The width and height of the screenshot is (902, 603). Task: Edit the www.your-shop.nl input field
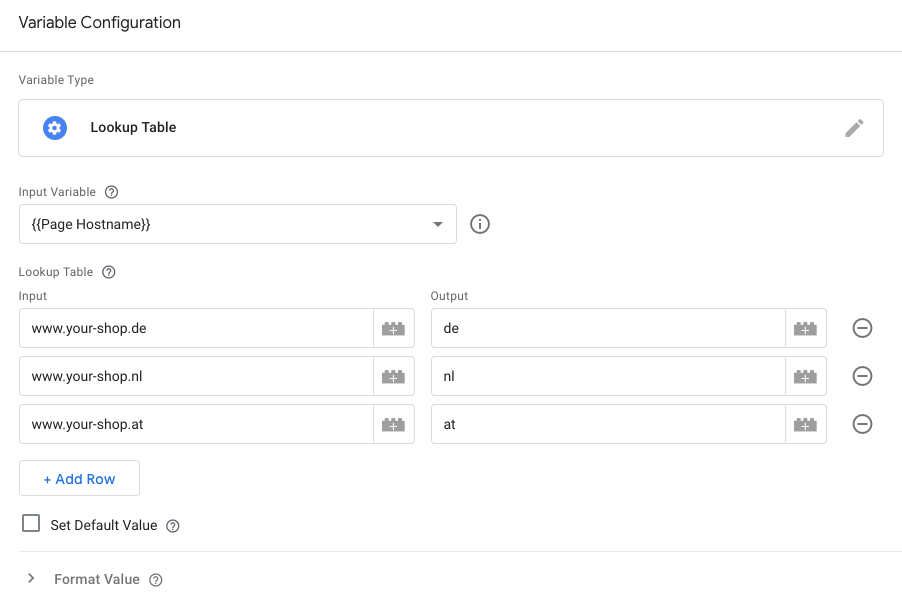click(196, 376)
